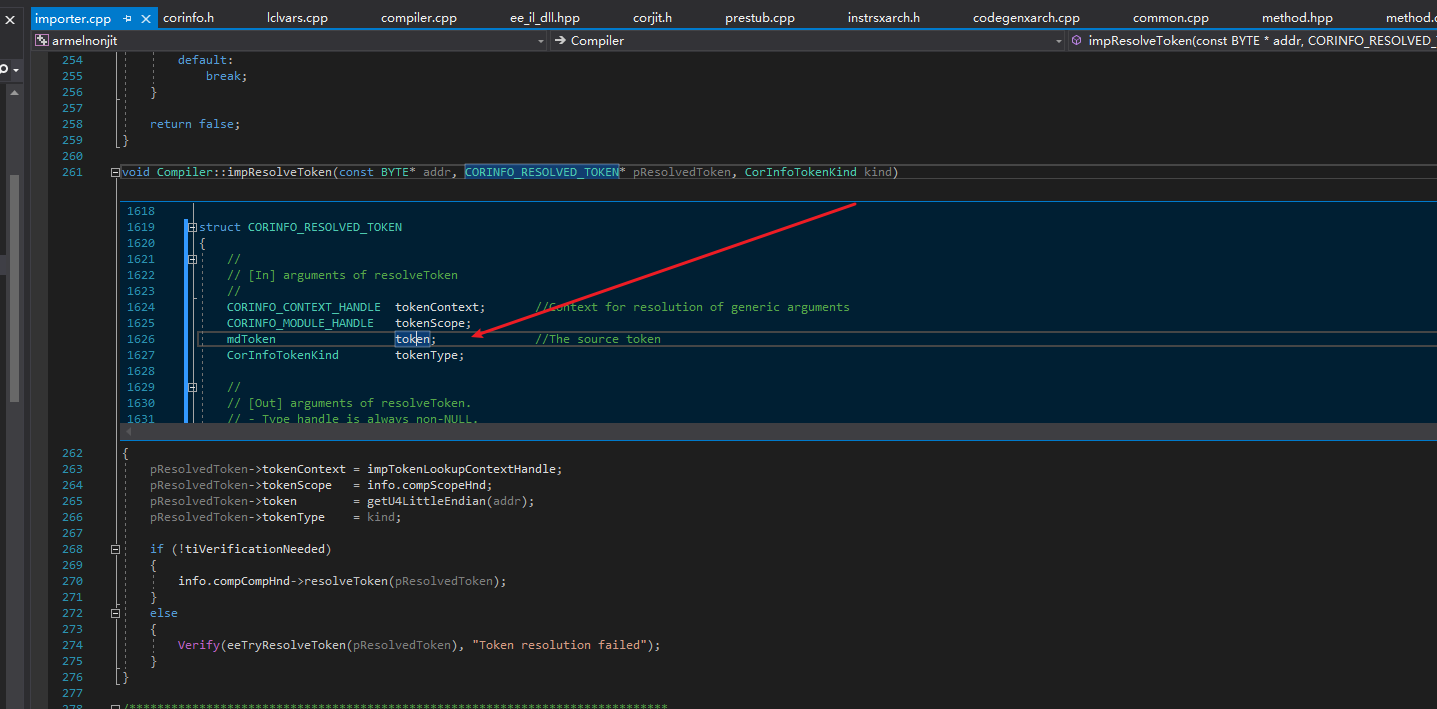Collapse the impResolveToken function at line 261
The image size is (1437, 709).
click(x=116, y=173)
